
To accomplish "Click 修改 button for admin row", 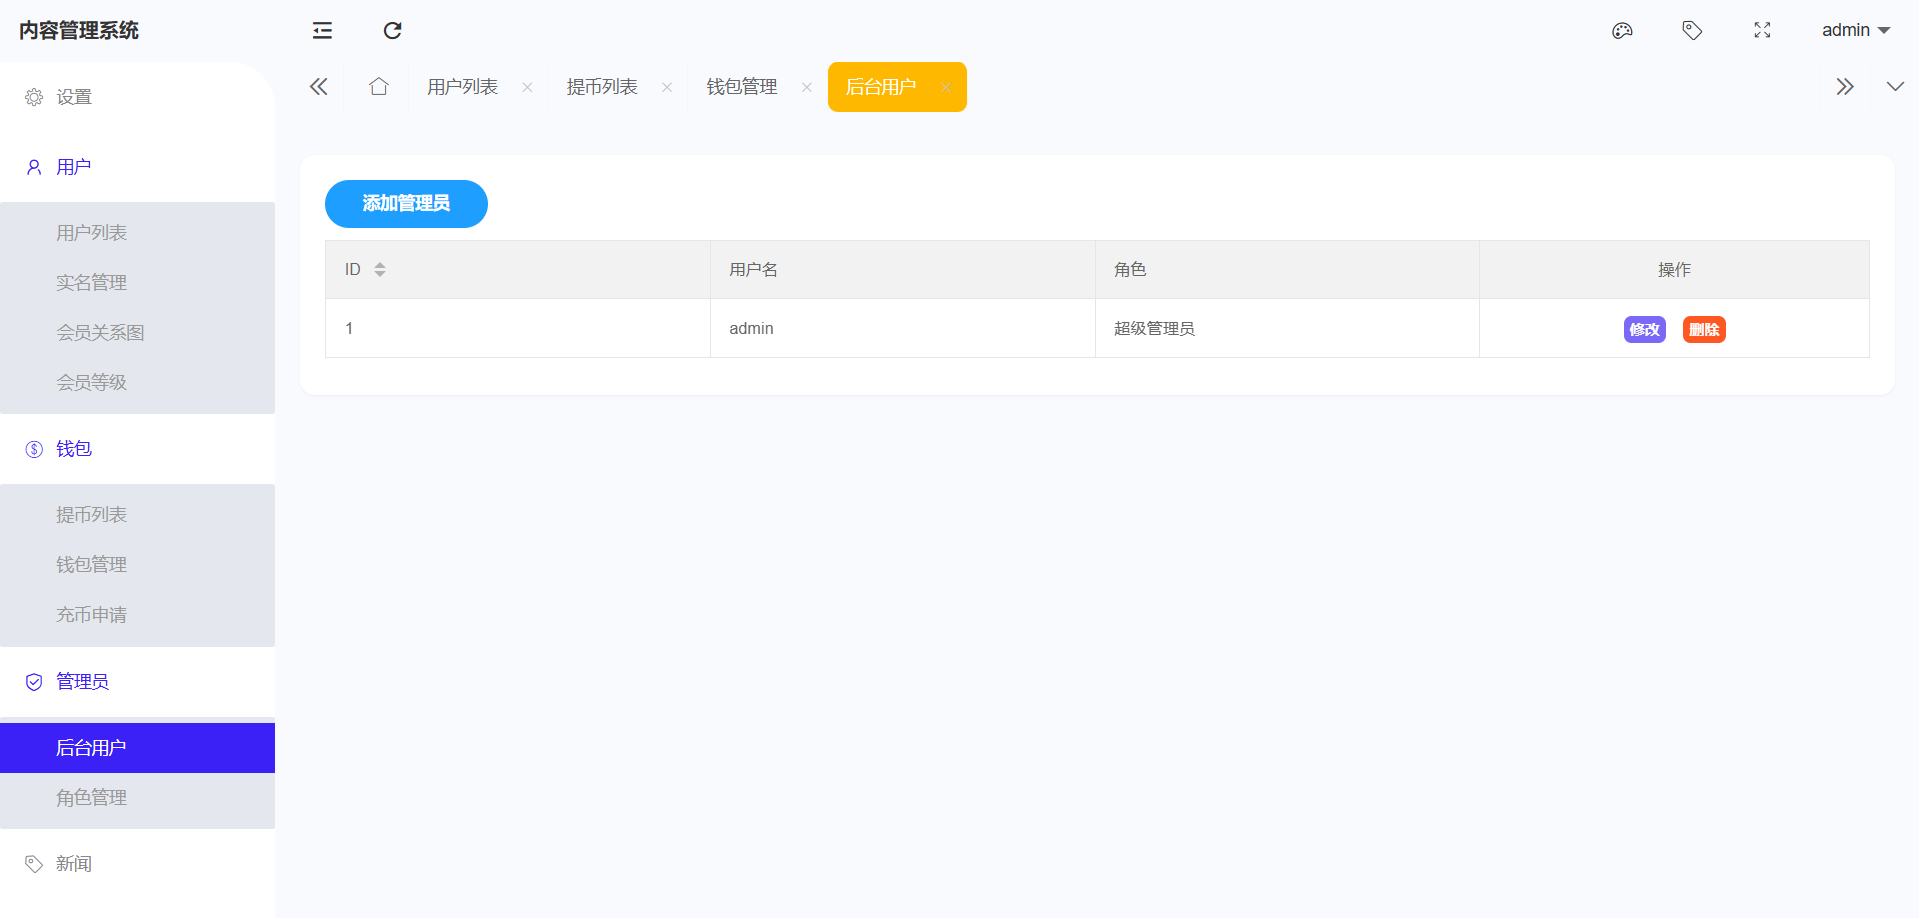I will [x=1644, y=330].
